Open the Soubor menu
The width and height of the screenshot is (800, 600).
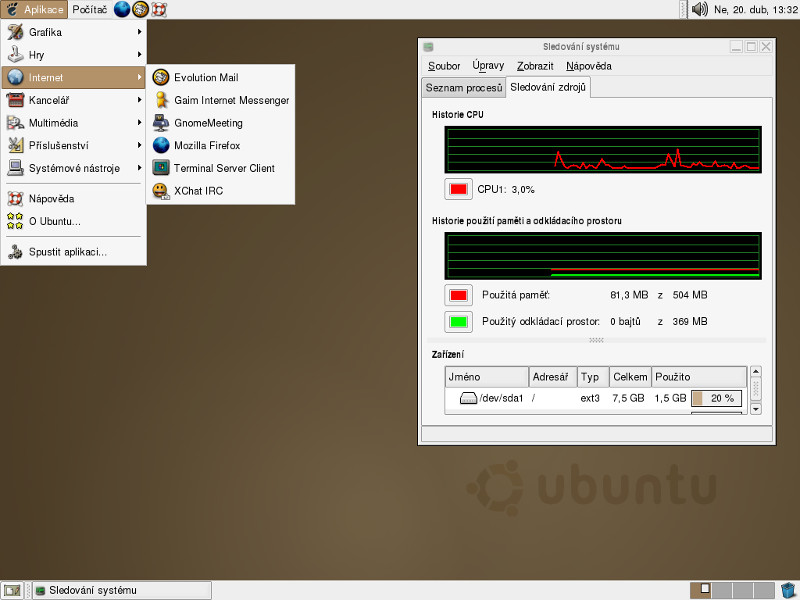point(444,66)
